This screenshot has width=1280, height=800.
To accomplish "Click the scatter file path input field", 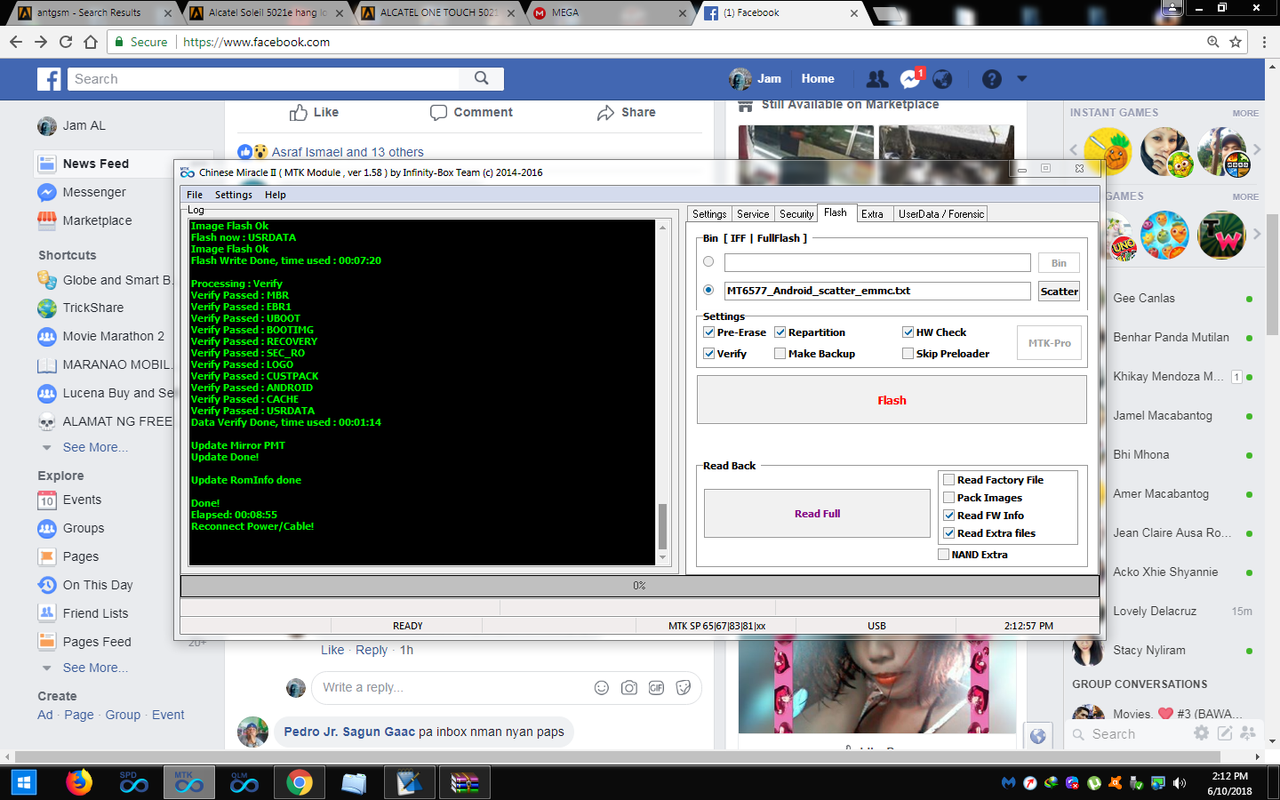I will pyautogui.click(x=877, y=291).
